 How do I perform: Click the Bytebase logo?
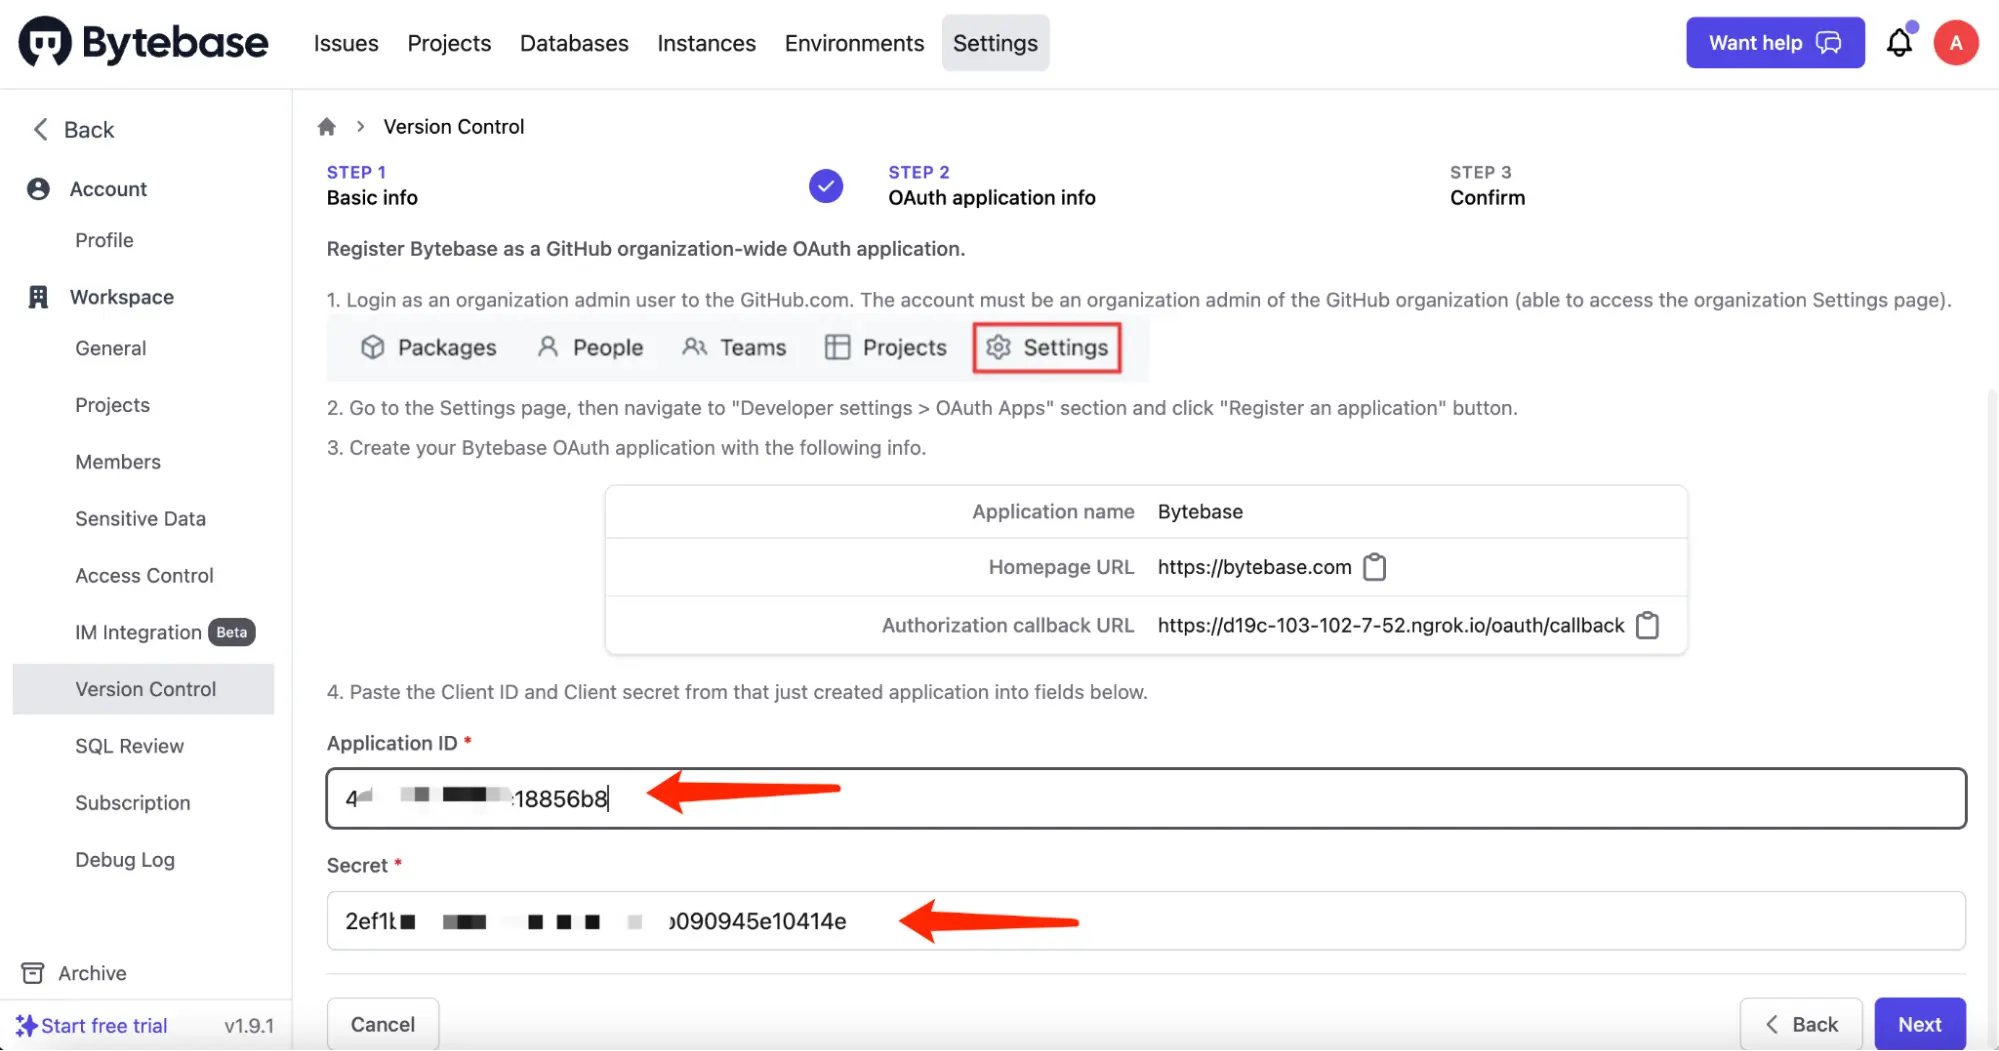click(x=143, y=43)
